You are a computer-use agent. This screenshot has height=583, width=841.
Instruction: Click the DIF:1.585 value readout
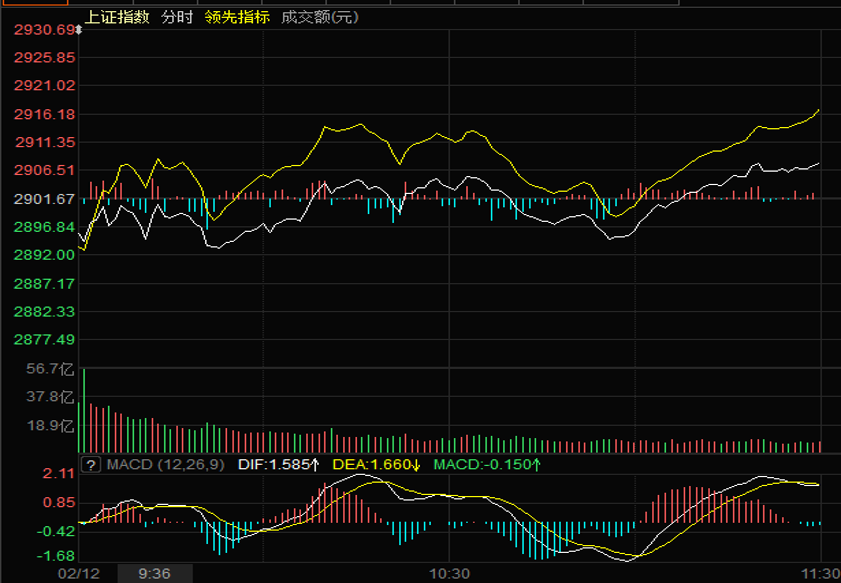click(277, 464)
